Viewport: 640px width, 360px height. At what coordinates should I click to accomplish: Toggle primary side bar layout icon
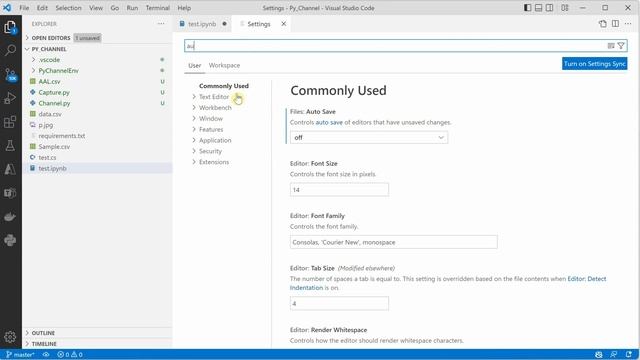coord(527,8)
